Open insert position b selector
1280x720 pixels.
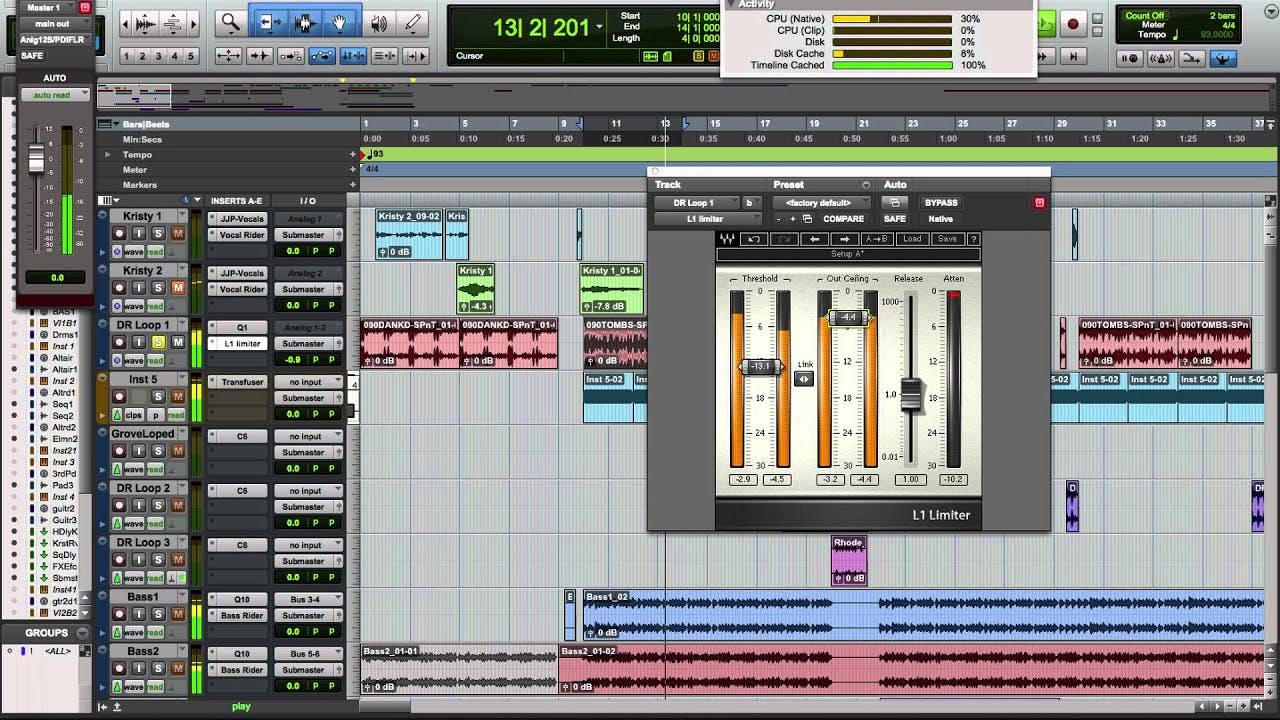pos(750,203)
